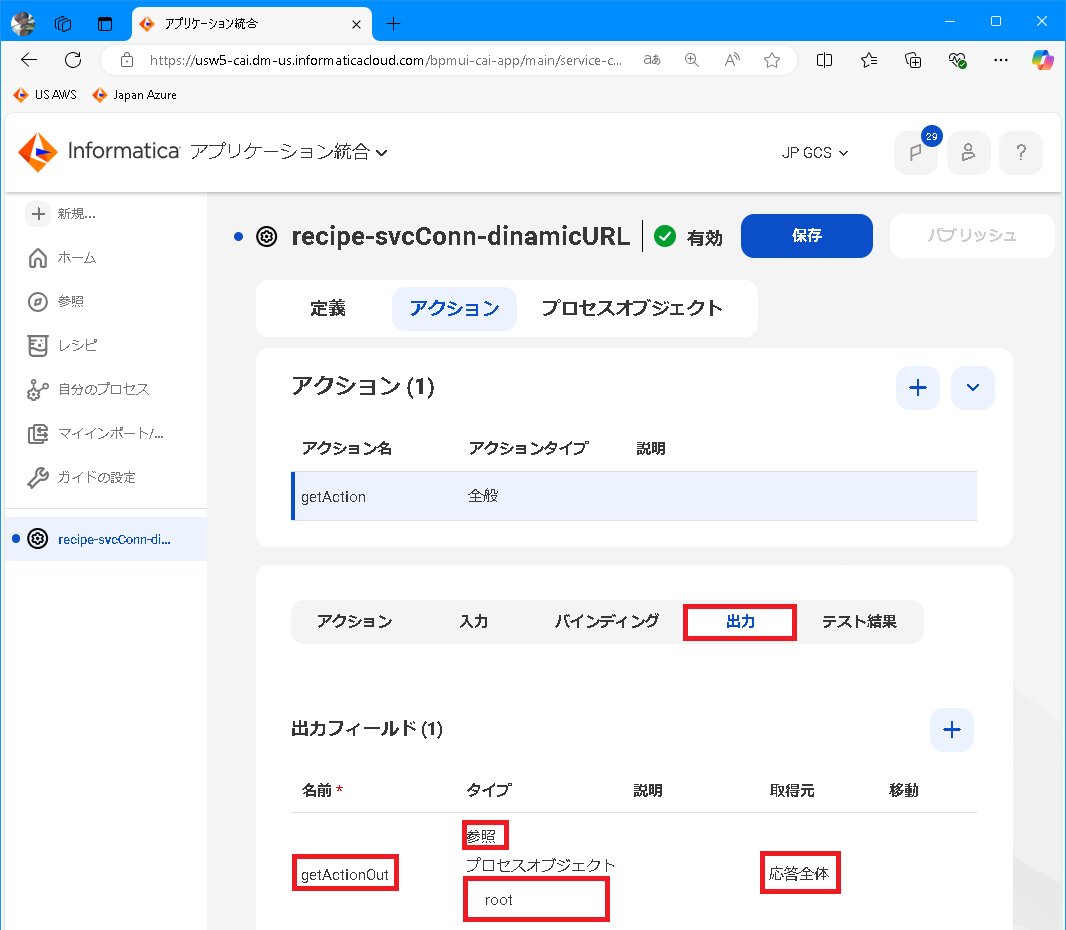1066x930 pixels.
Task: Open 自分のプロセス in the sidebar
Action: click(88, 390)
